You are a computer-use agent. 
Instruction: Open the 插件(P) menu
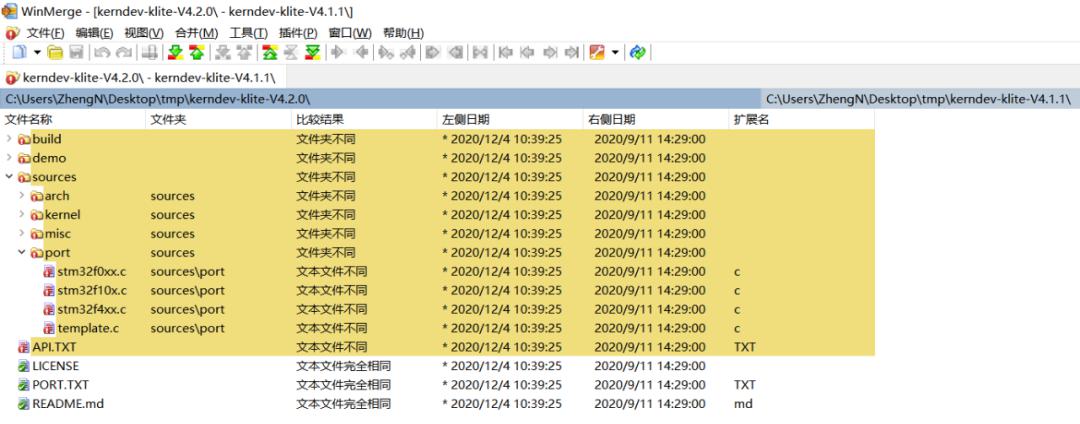click(298, 33)
